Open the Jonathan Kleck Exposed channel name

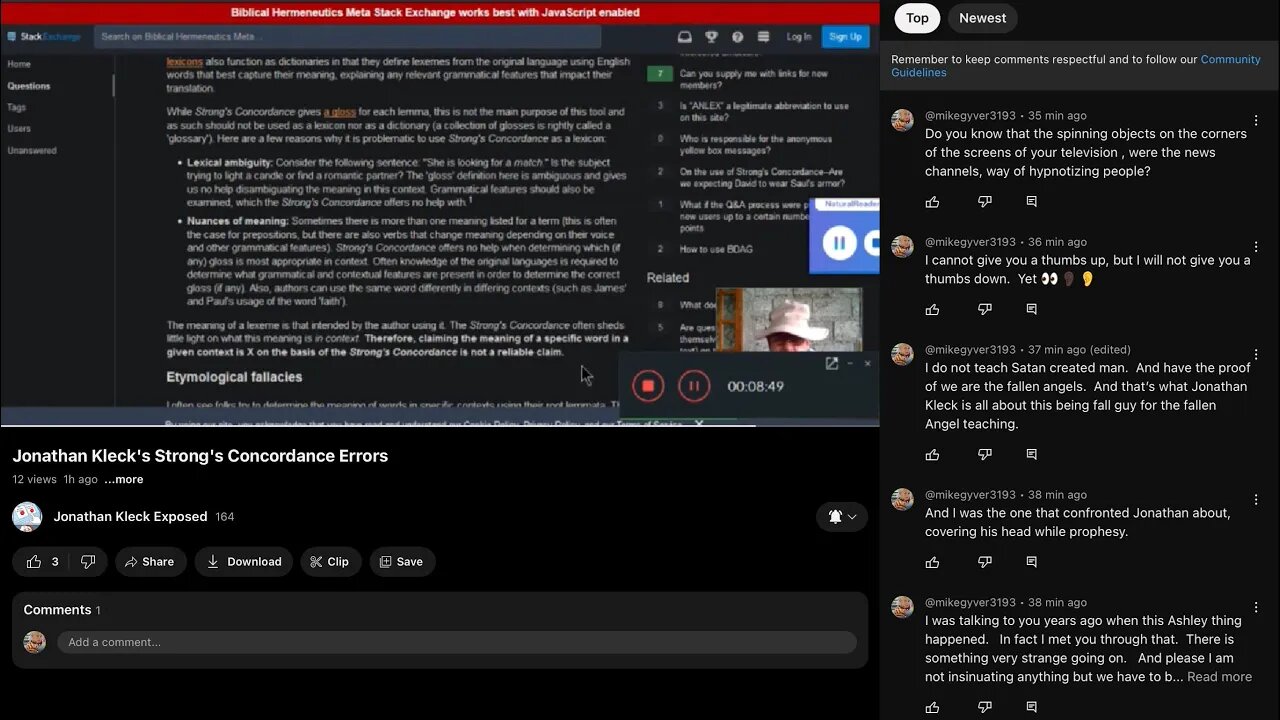[x=130, y=517]
